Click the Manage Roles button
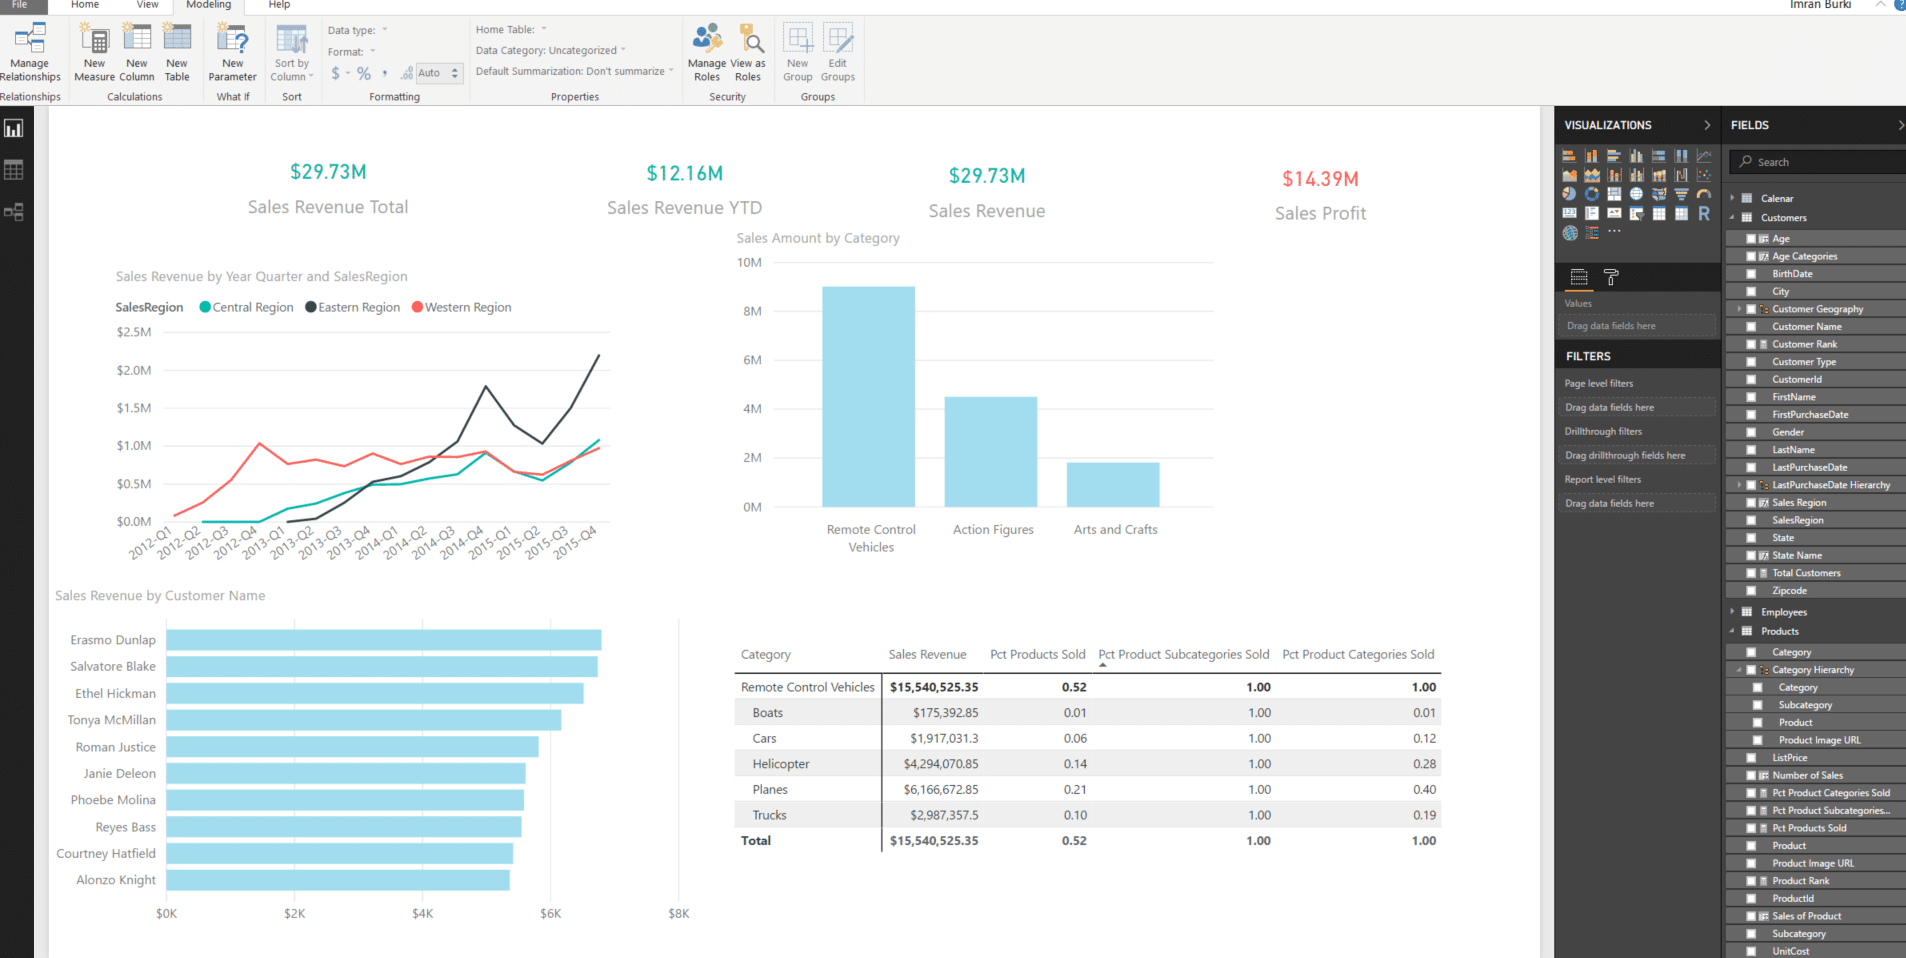 pyautogui.click(x=707, y=52)
